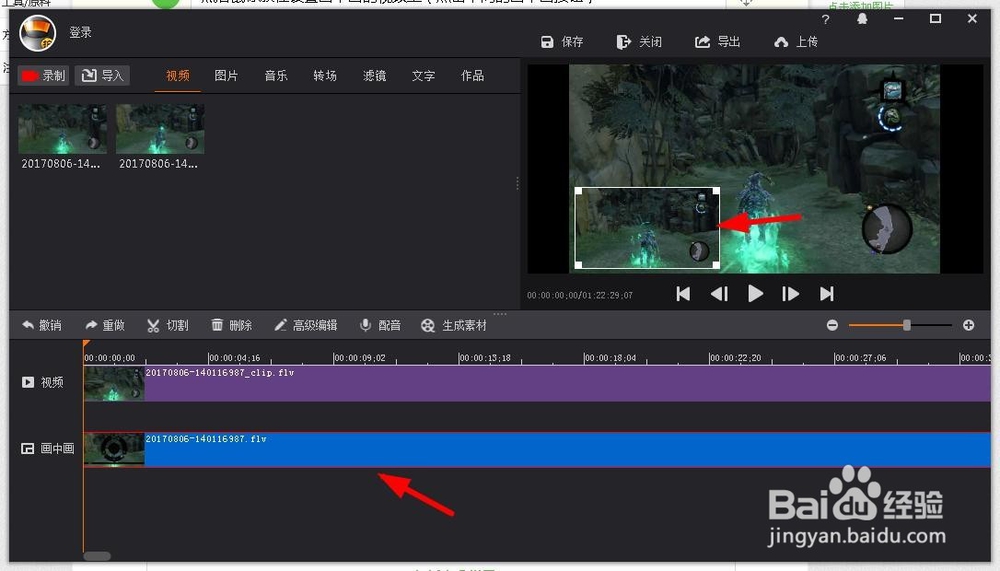Undo last action with 撤销
This screenshot has width=1000, height=571.
tap(42, 326)
